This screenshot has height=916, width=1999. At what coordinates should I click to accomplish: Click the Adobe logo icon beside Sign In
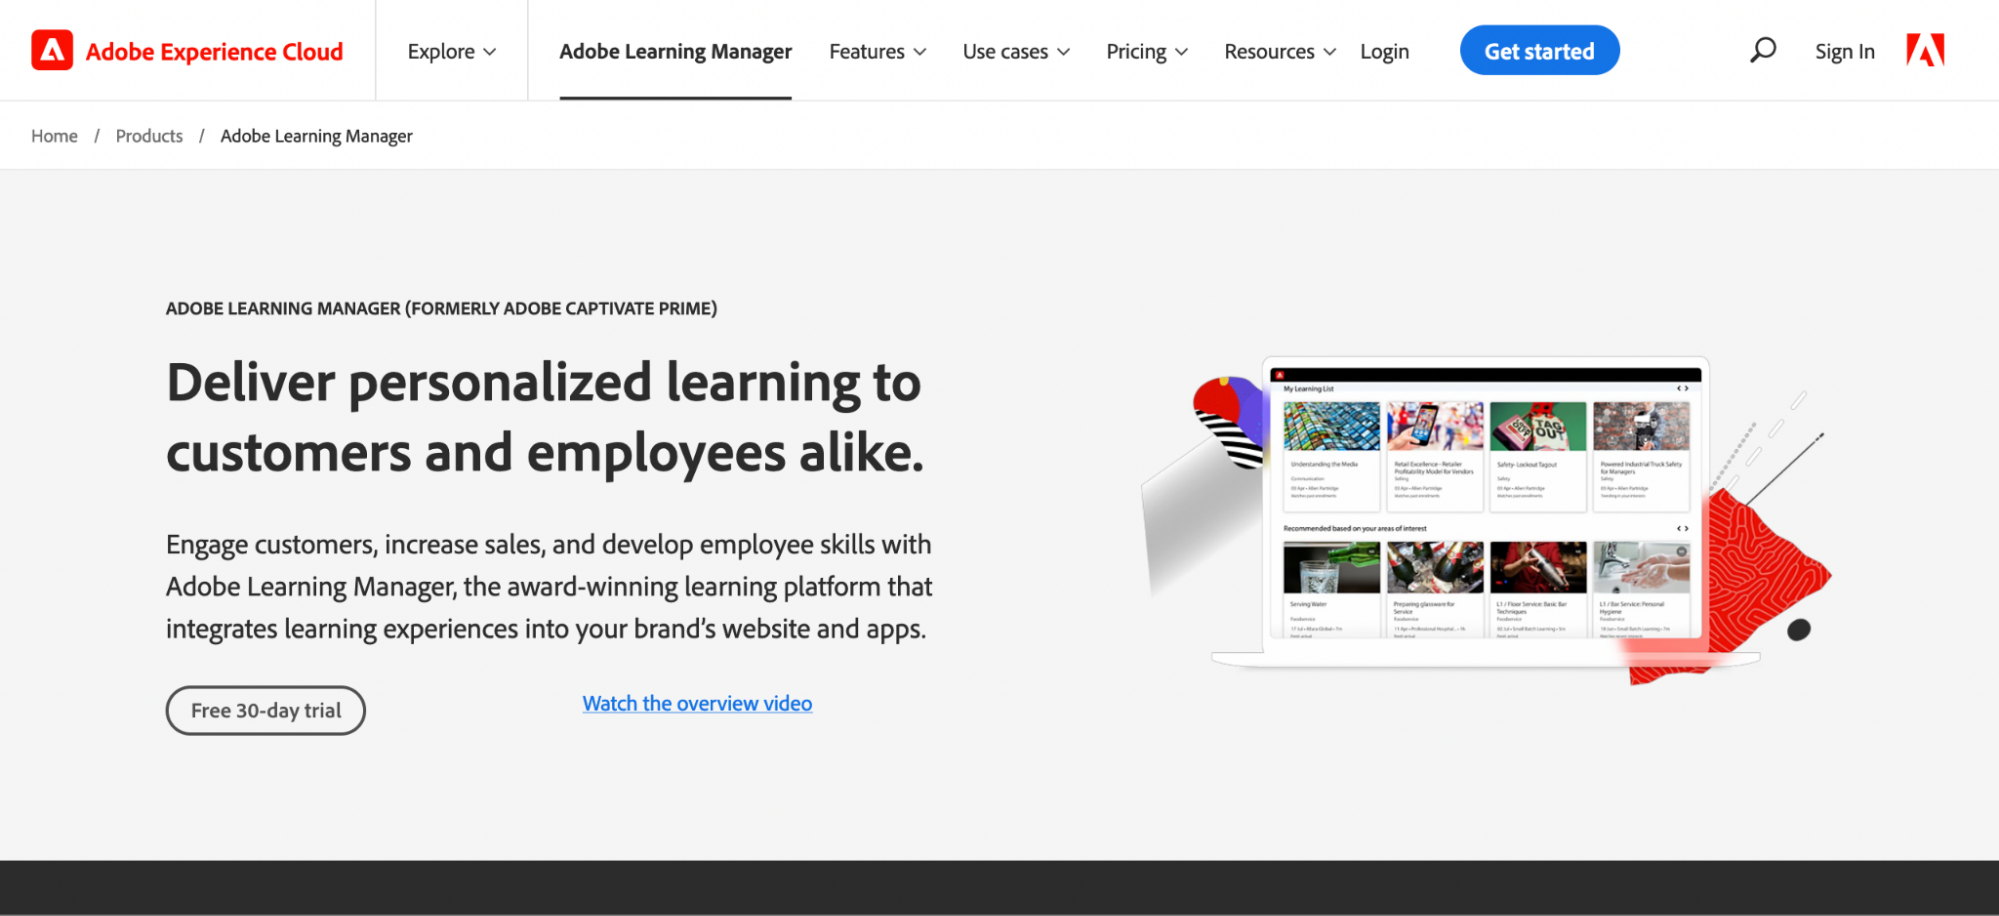coord(1925,50)
